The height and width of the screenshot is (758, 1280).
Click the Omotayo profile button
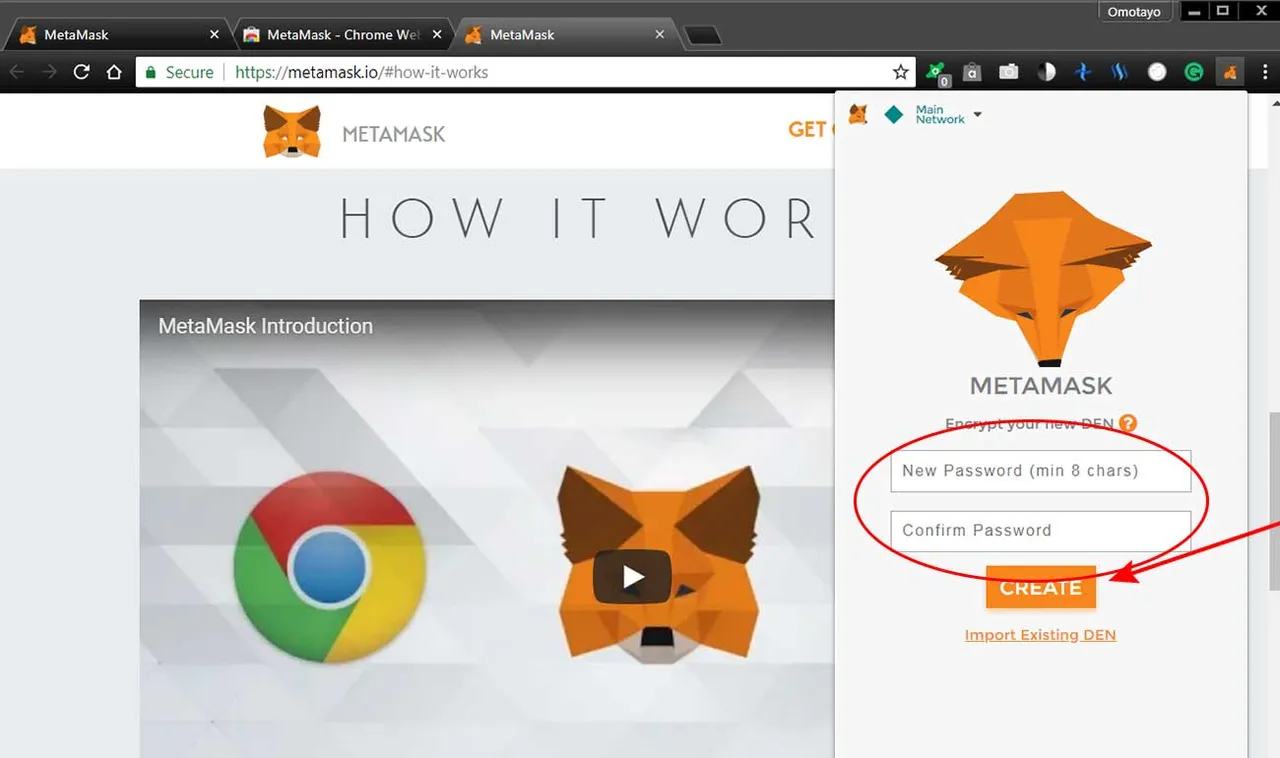point(1136,12)
